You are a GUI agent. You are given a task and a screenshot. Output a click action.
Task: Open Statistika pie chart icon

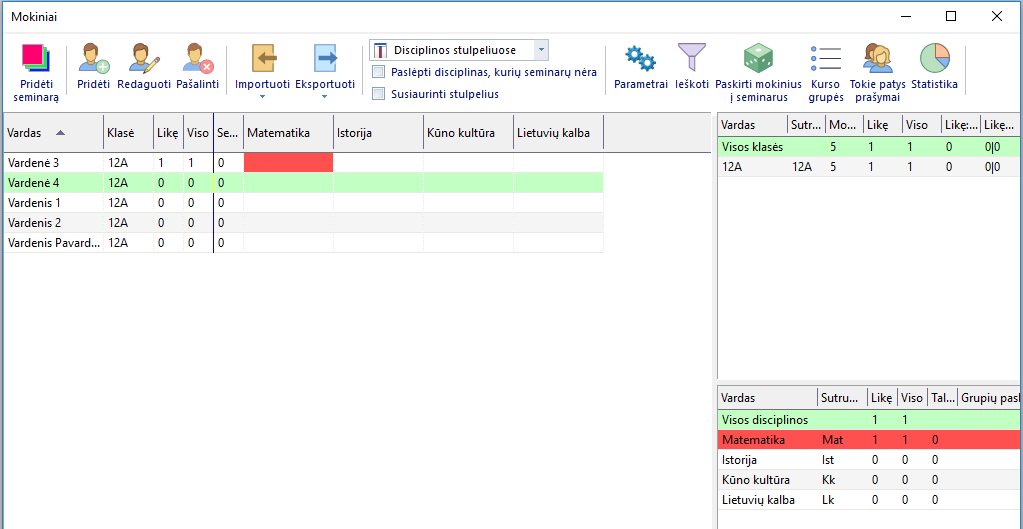pos(934,59)
